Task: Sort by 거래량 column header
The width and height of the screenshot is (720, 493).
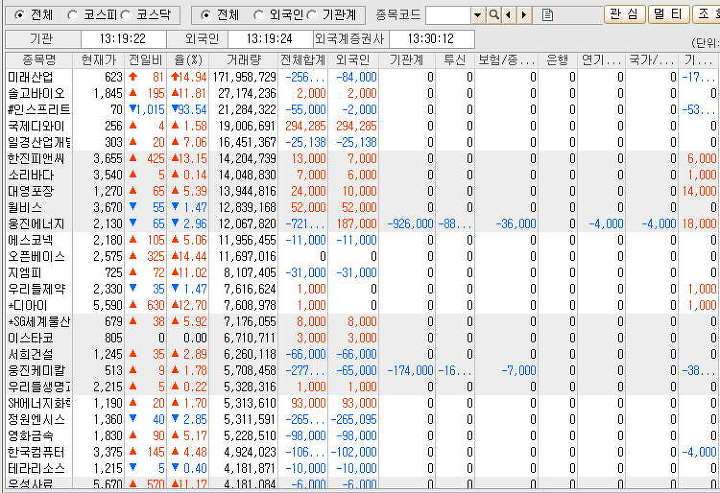Action: 243,60
